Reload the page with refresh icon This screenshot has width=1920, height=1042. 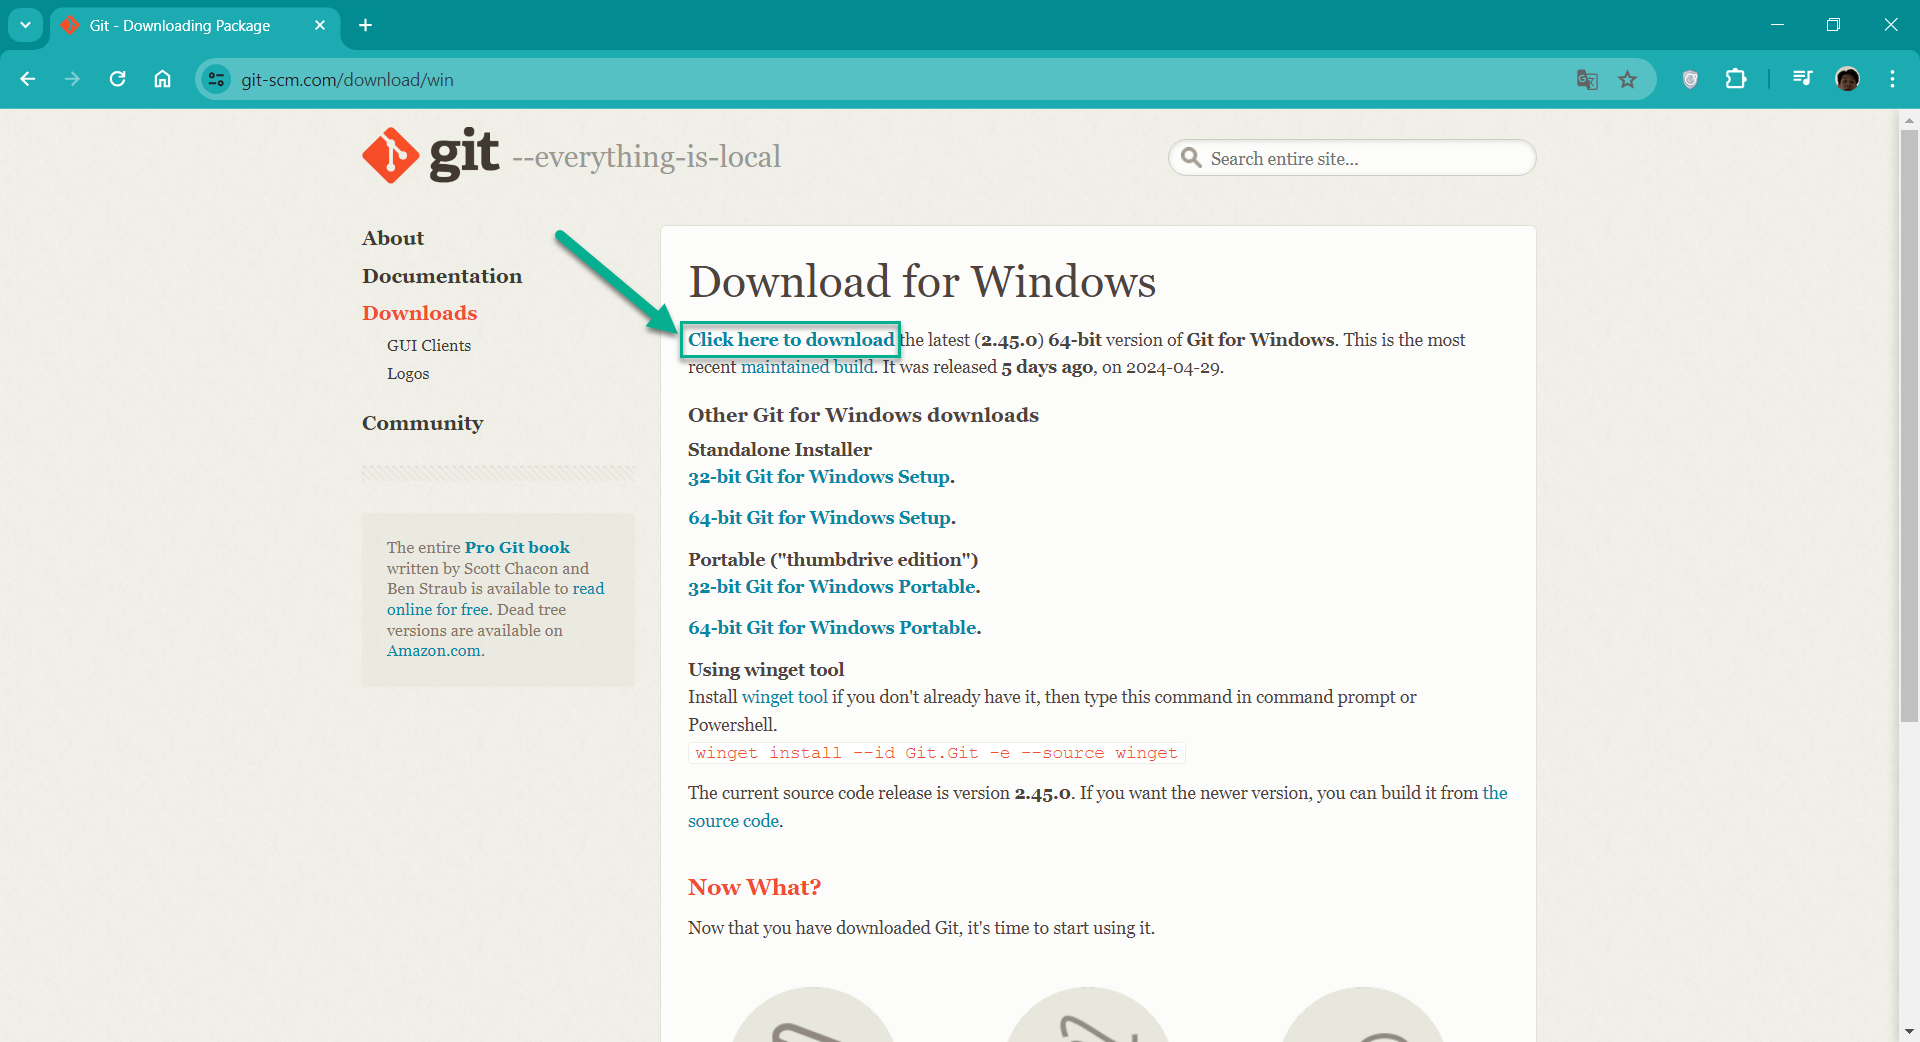[117, 79]
